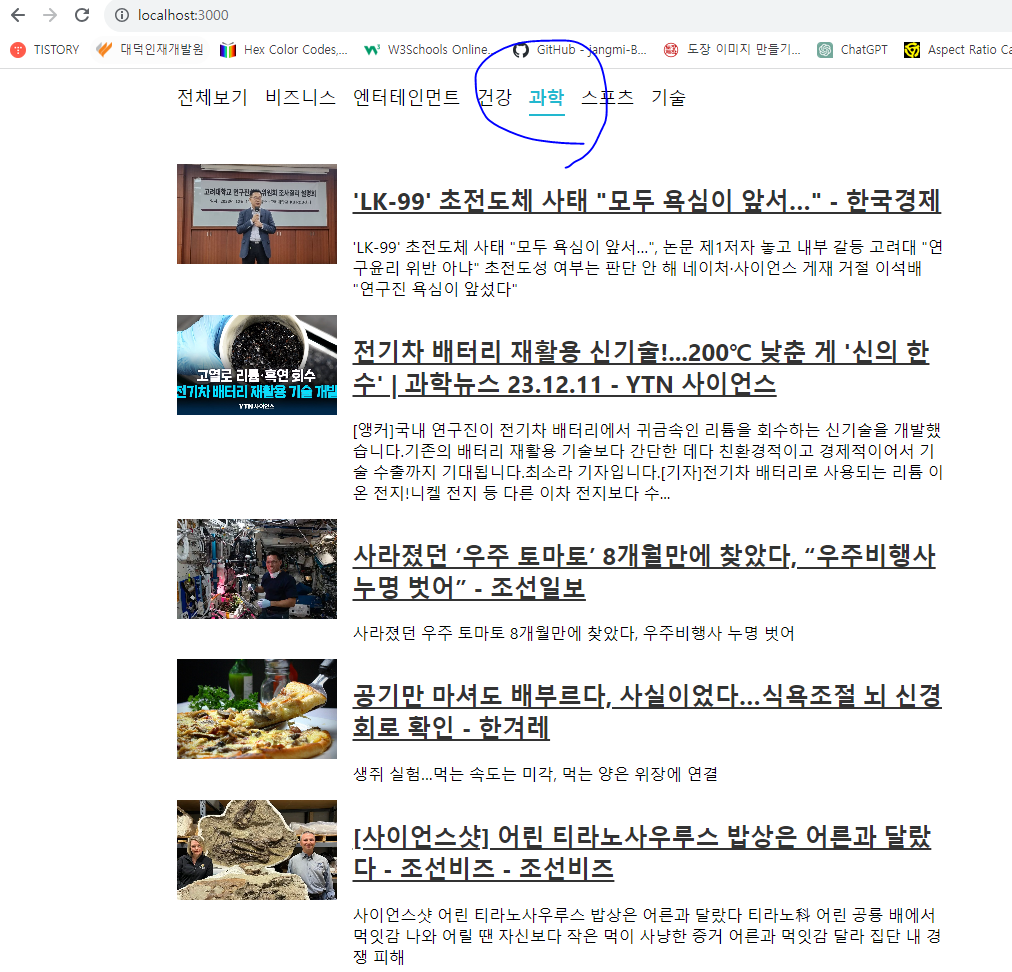Open the W3Schools Online bookmark
1012x972 pixels.
tap(427, 50)
